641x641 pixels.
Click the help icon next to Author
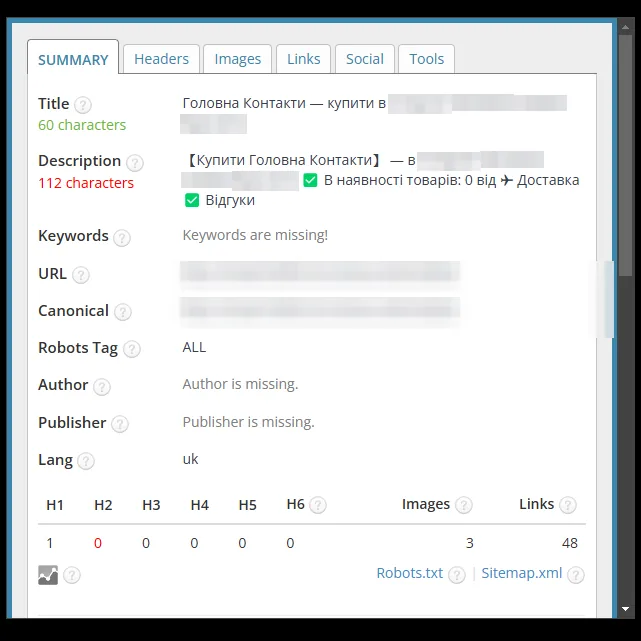[102, 386]
